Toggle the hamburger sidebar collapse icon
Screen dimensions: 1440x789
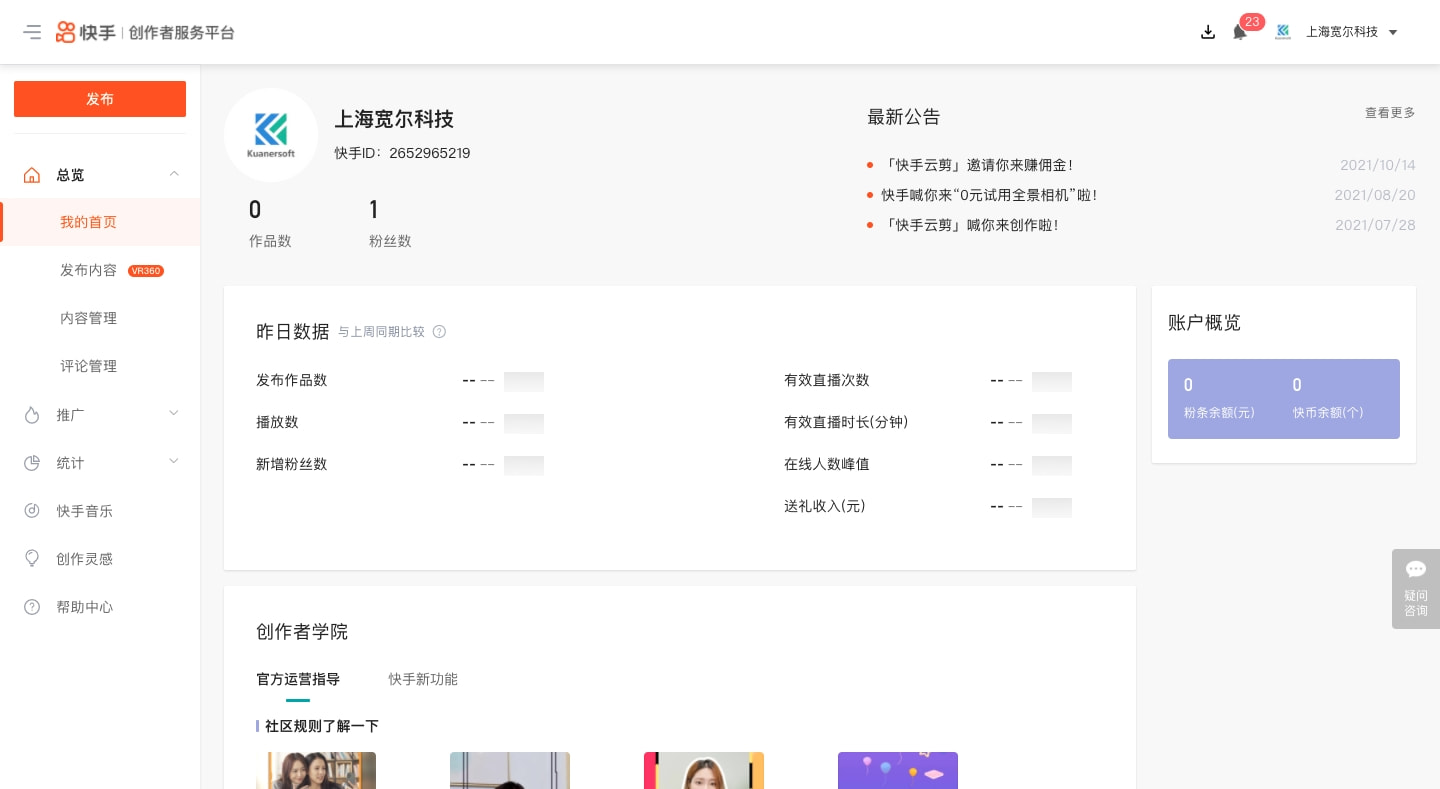[x=32, y=32]
